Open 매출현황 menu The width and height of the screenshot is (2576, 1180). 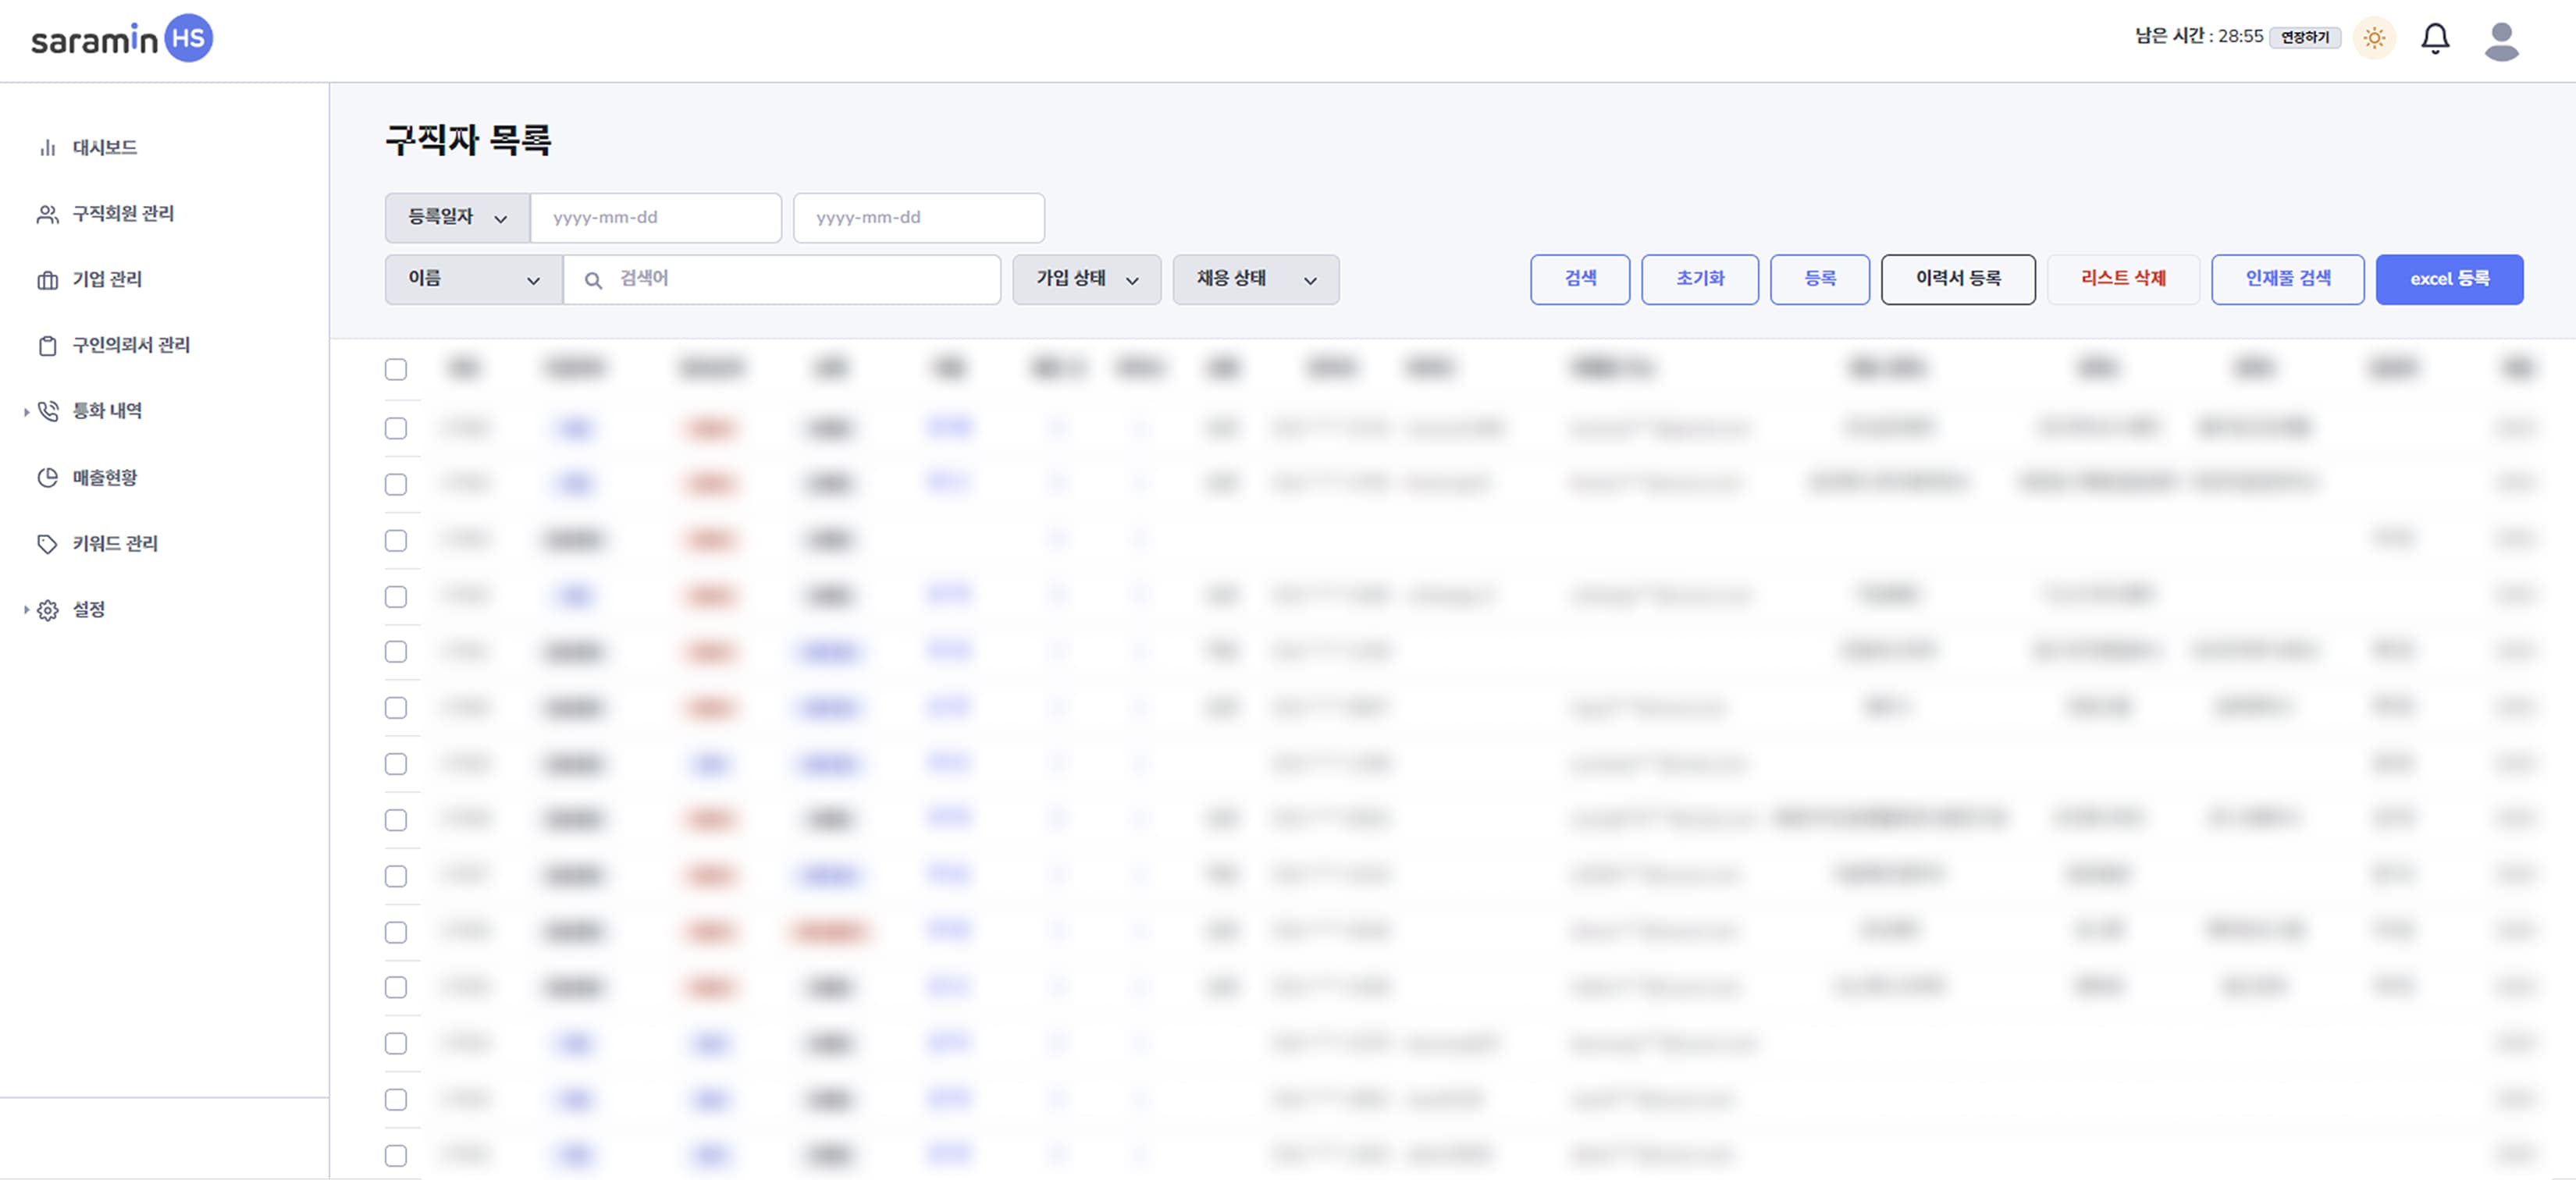click(105, 478)
